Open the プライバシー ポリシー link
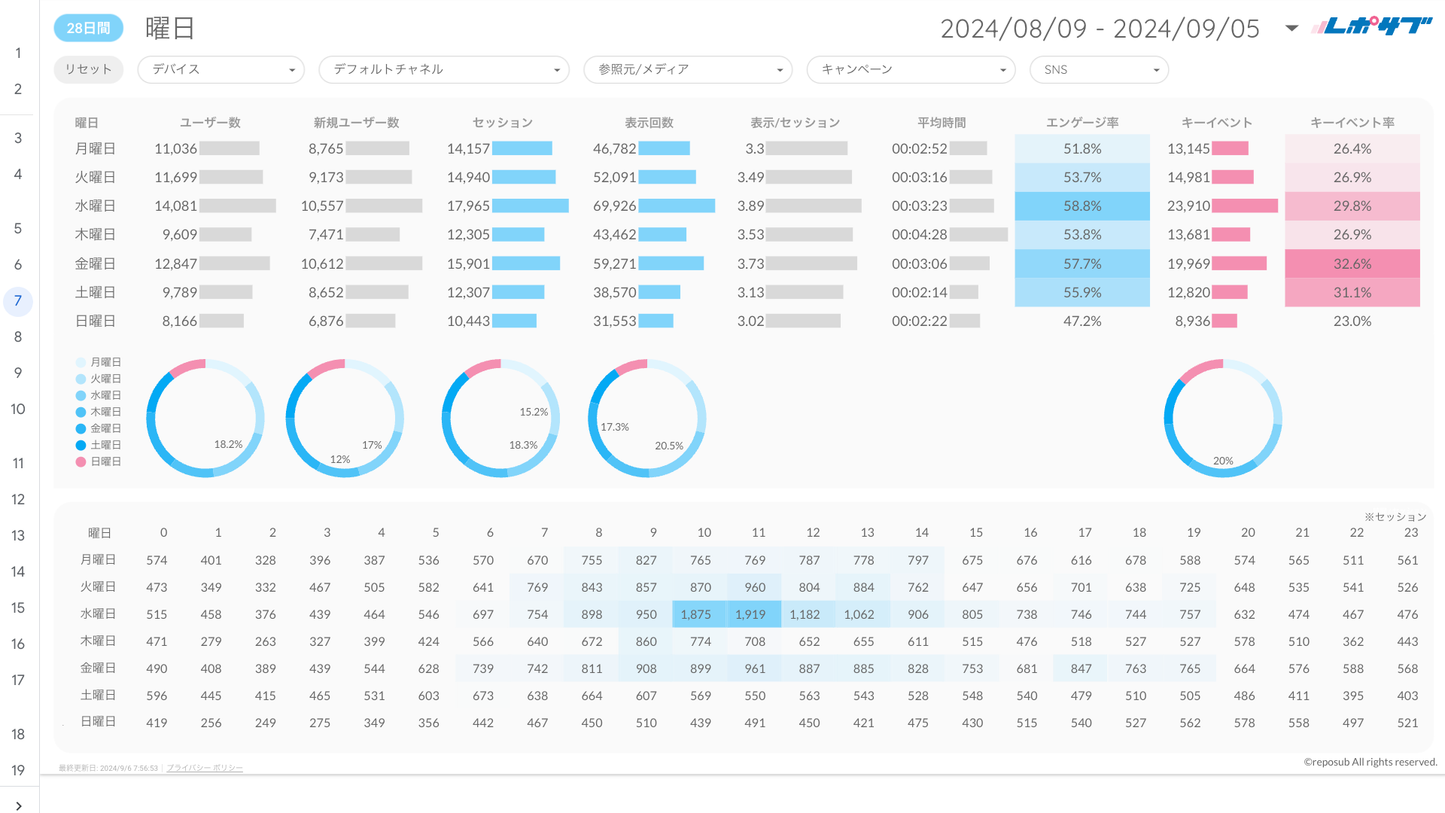Viewport: 1445px width, 813px height. [205, 768]
